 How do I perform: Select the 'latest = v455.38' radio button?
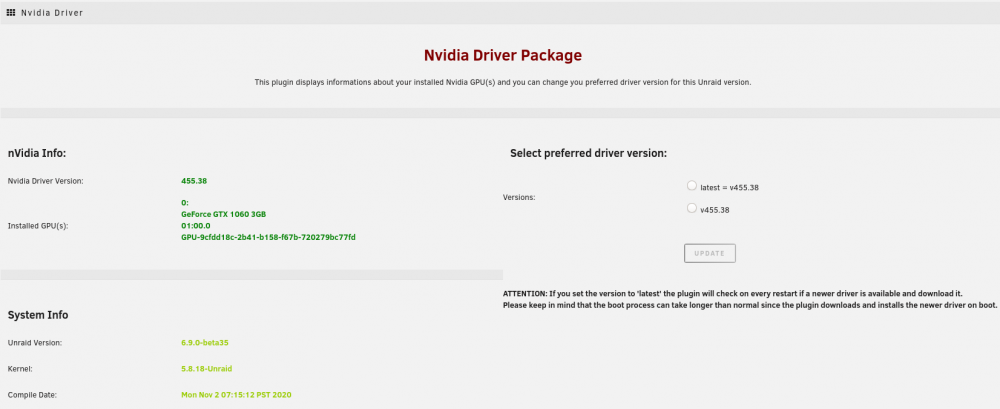coord(692,186)
